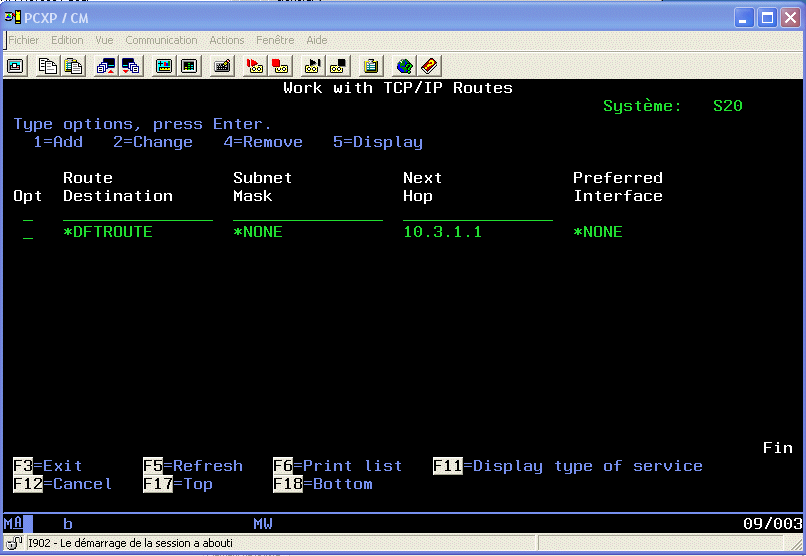Image resolution: width=806 pixels, height=556 pixels.
Task: Click the F18=Bottom function key
Action: point(323,484)
